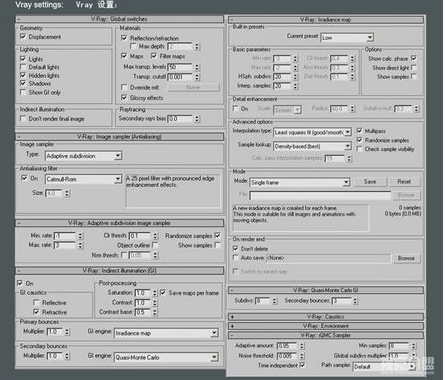Enable the Override mtl checkbox

(x=124, y=87)
